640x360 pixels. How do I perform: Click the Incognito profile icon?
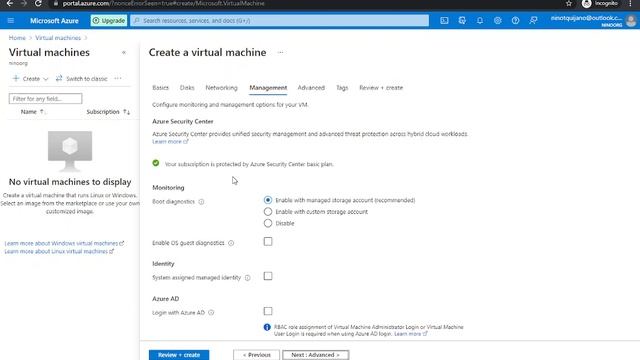587,4
